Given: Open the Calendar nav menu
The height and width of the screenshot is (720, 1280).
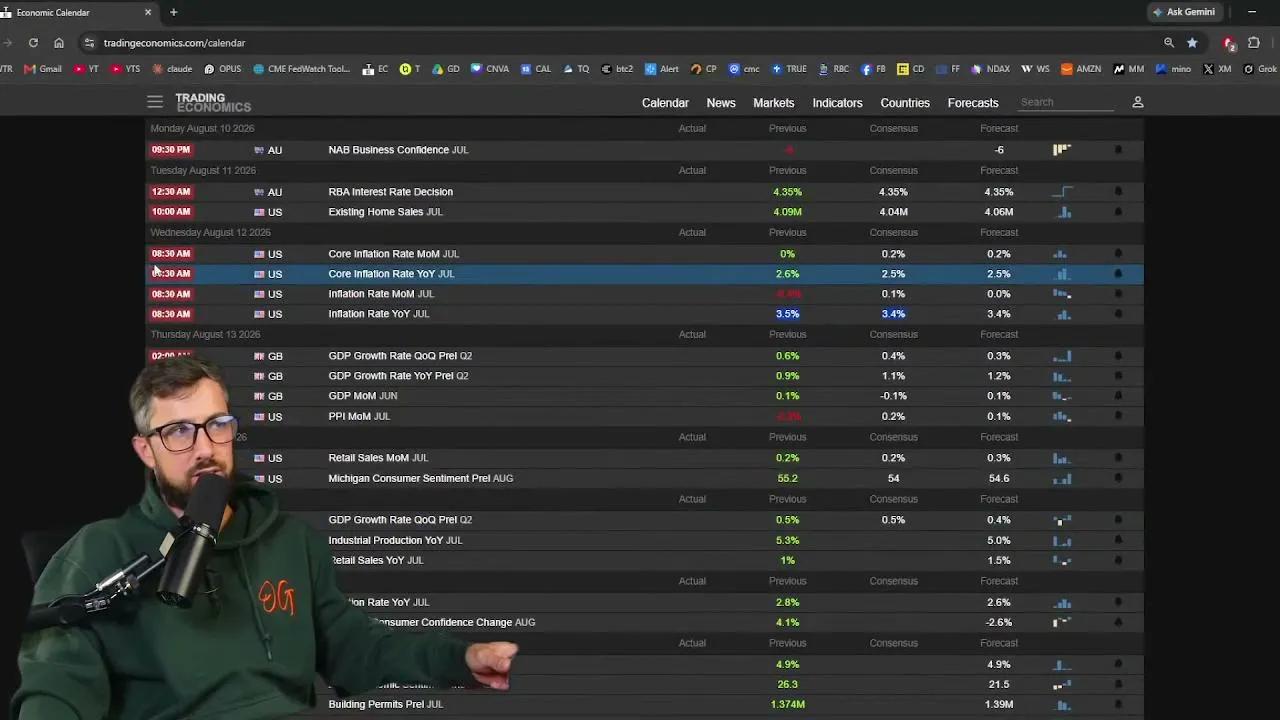Looking at the screenshot, I should (665, 103).
